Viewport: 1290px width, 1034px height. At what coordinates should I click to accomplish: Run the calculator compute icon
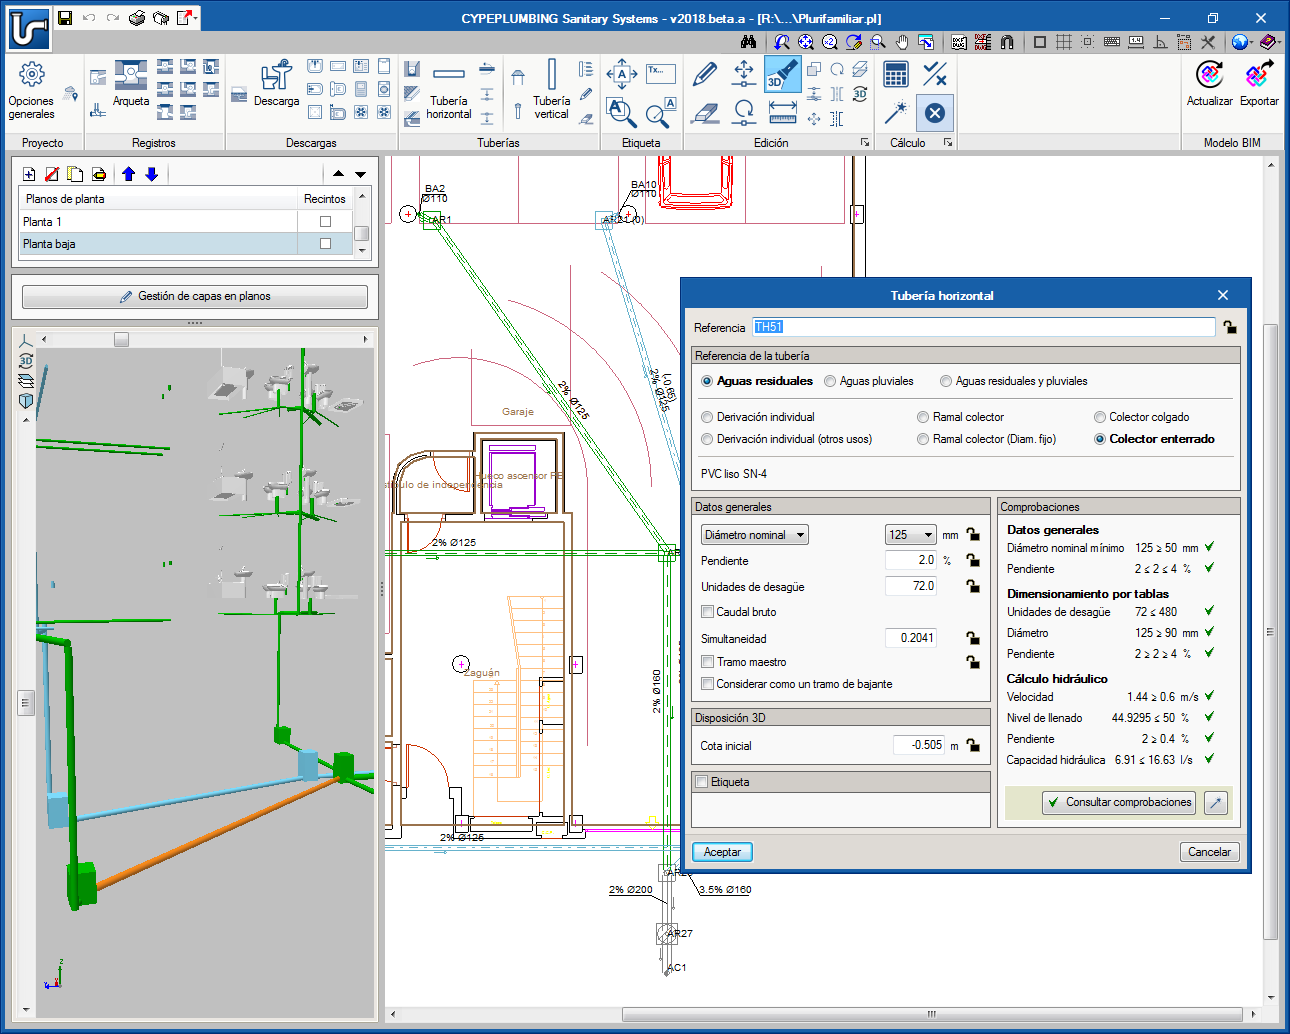[x=896, y=74]
